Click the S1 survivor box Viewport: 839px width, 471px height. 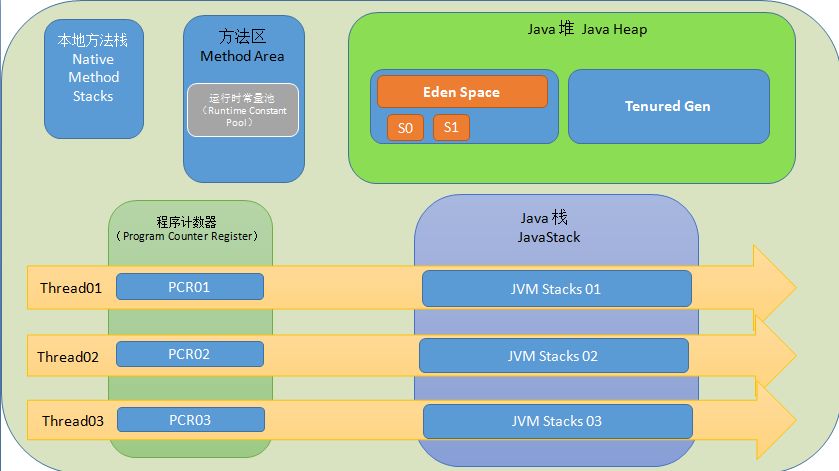pos(451,127)
